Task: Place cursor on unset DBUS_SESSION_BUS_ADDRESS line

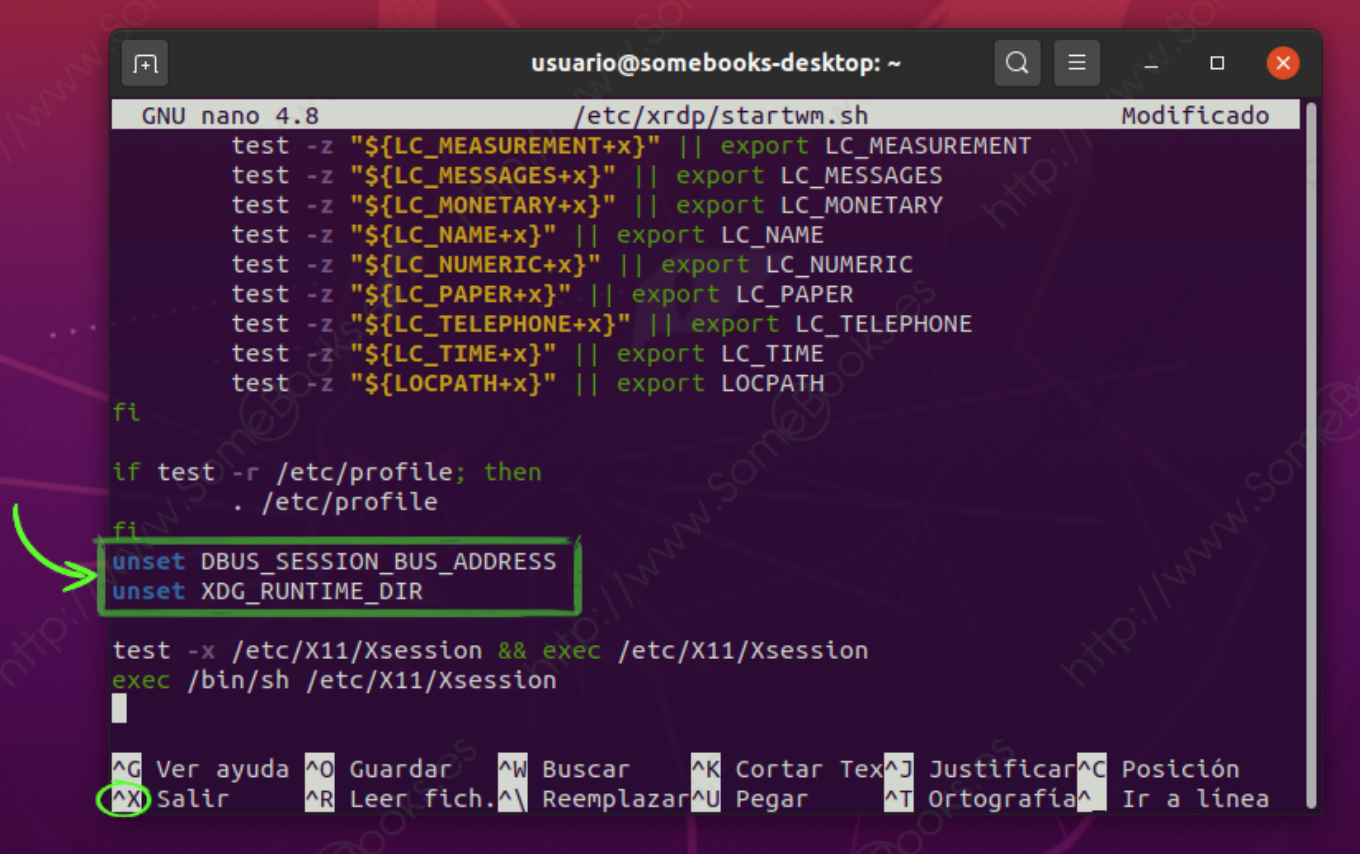Action: [334, 561]
